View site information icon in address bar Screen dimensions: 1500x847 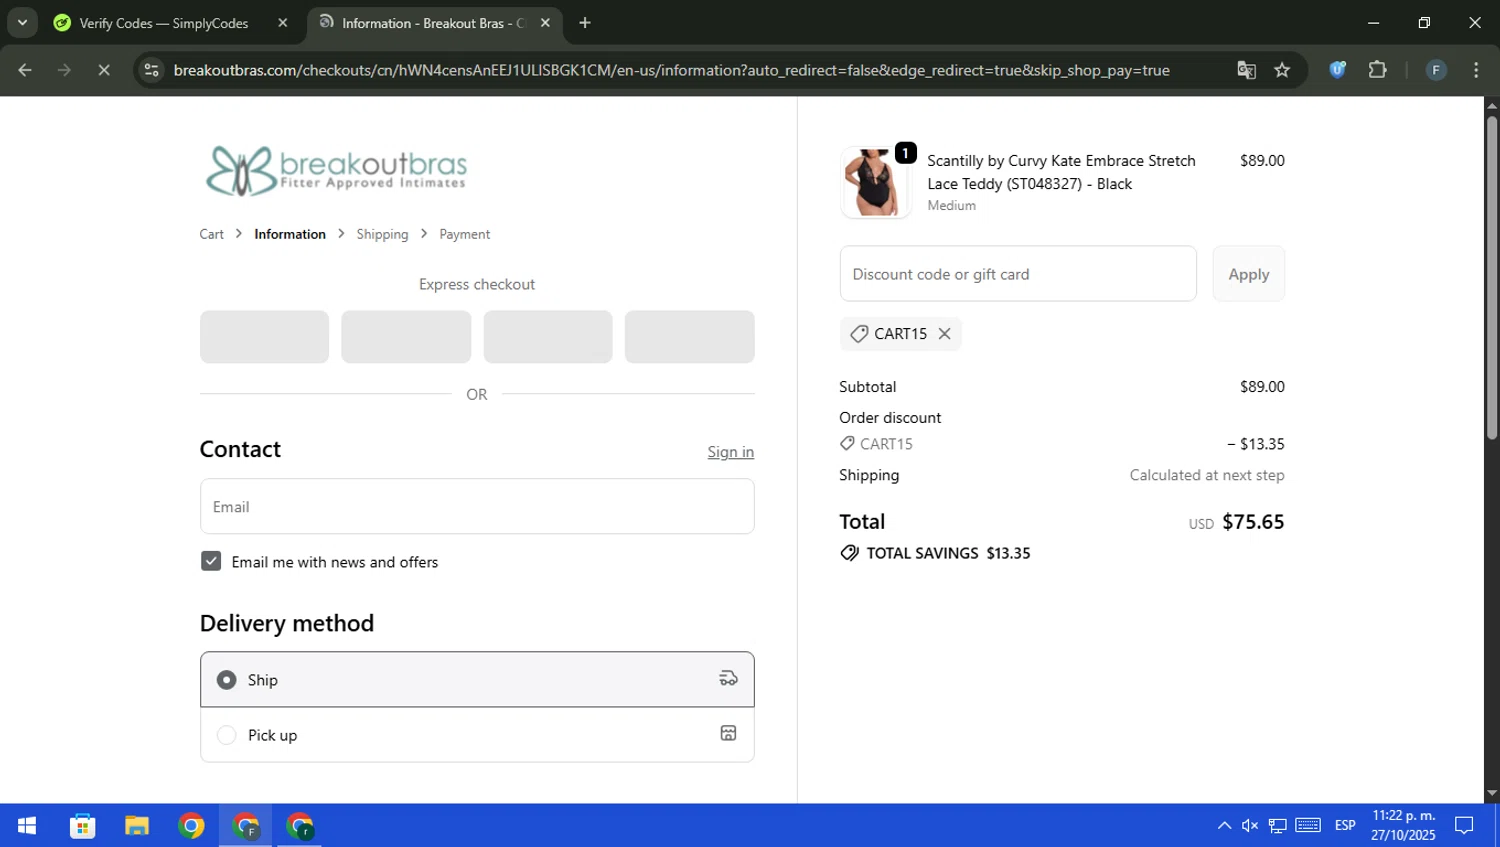pyautogui.click(x=152, y=70)
